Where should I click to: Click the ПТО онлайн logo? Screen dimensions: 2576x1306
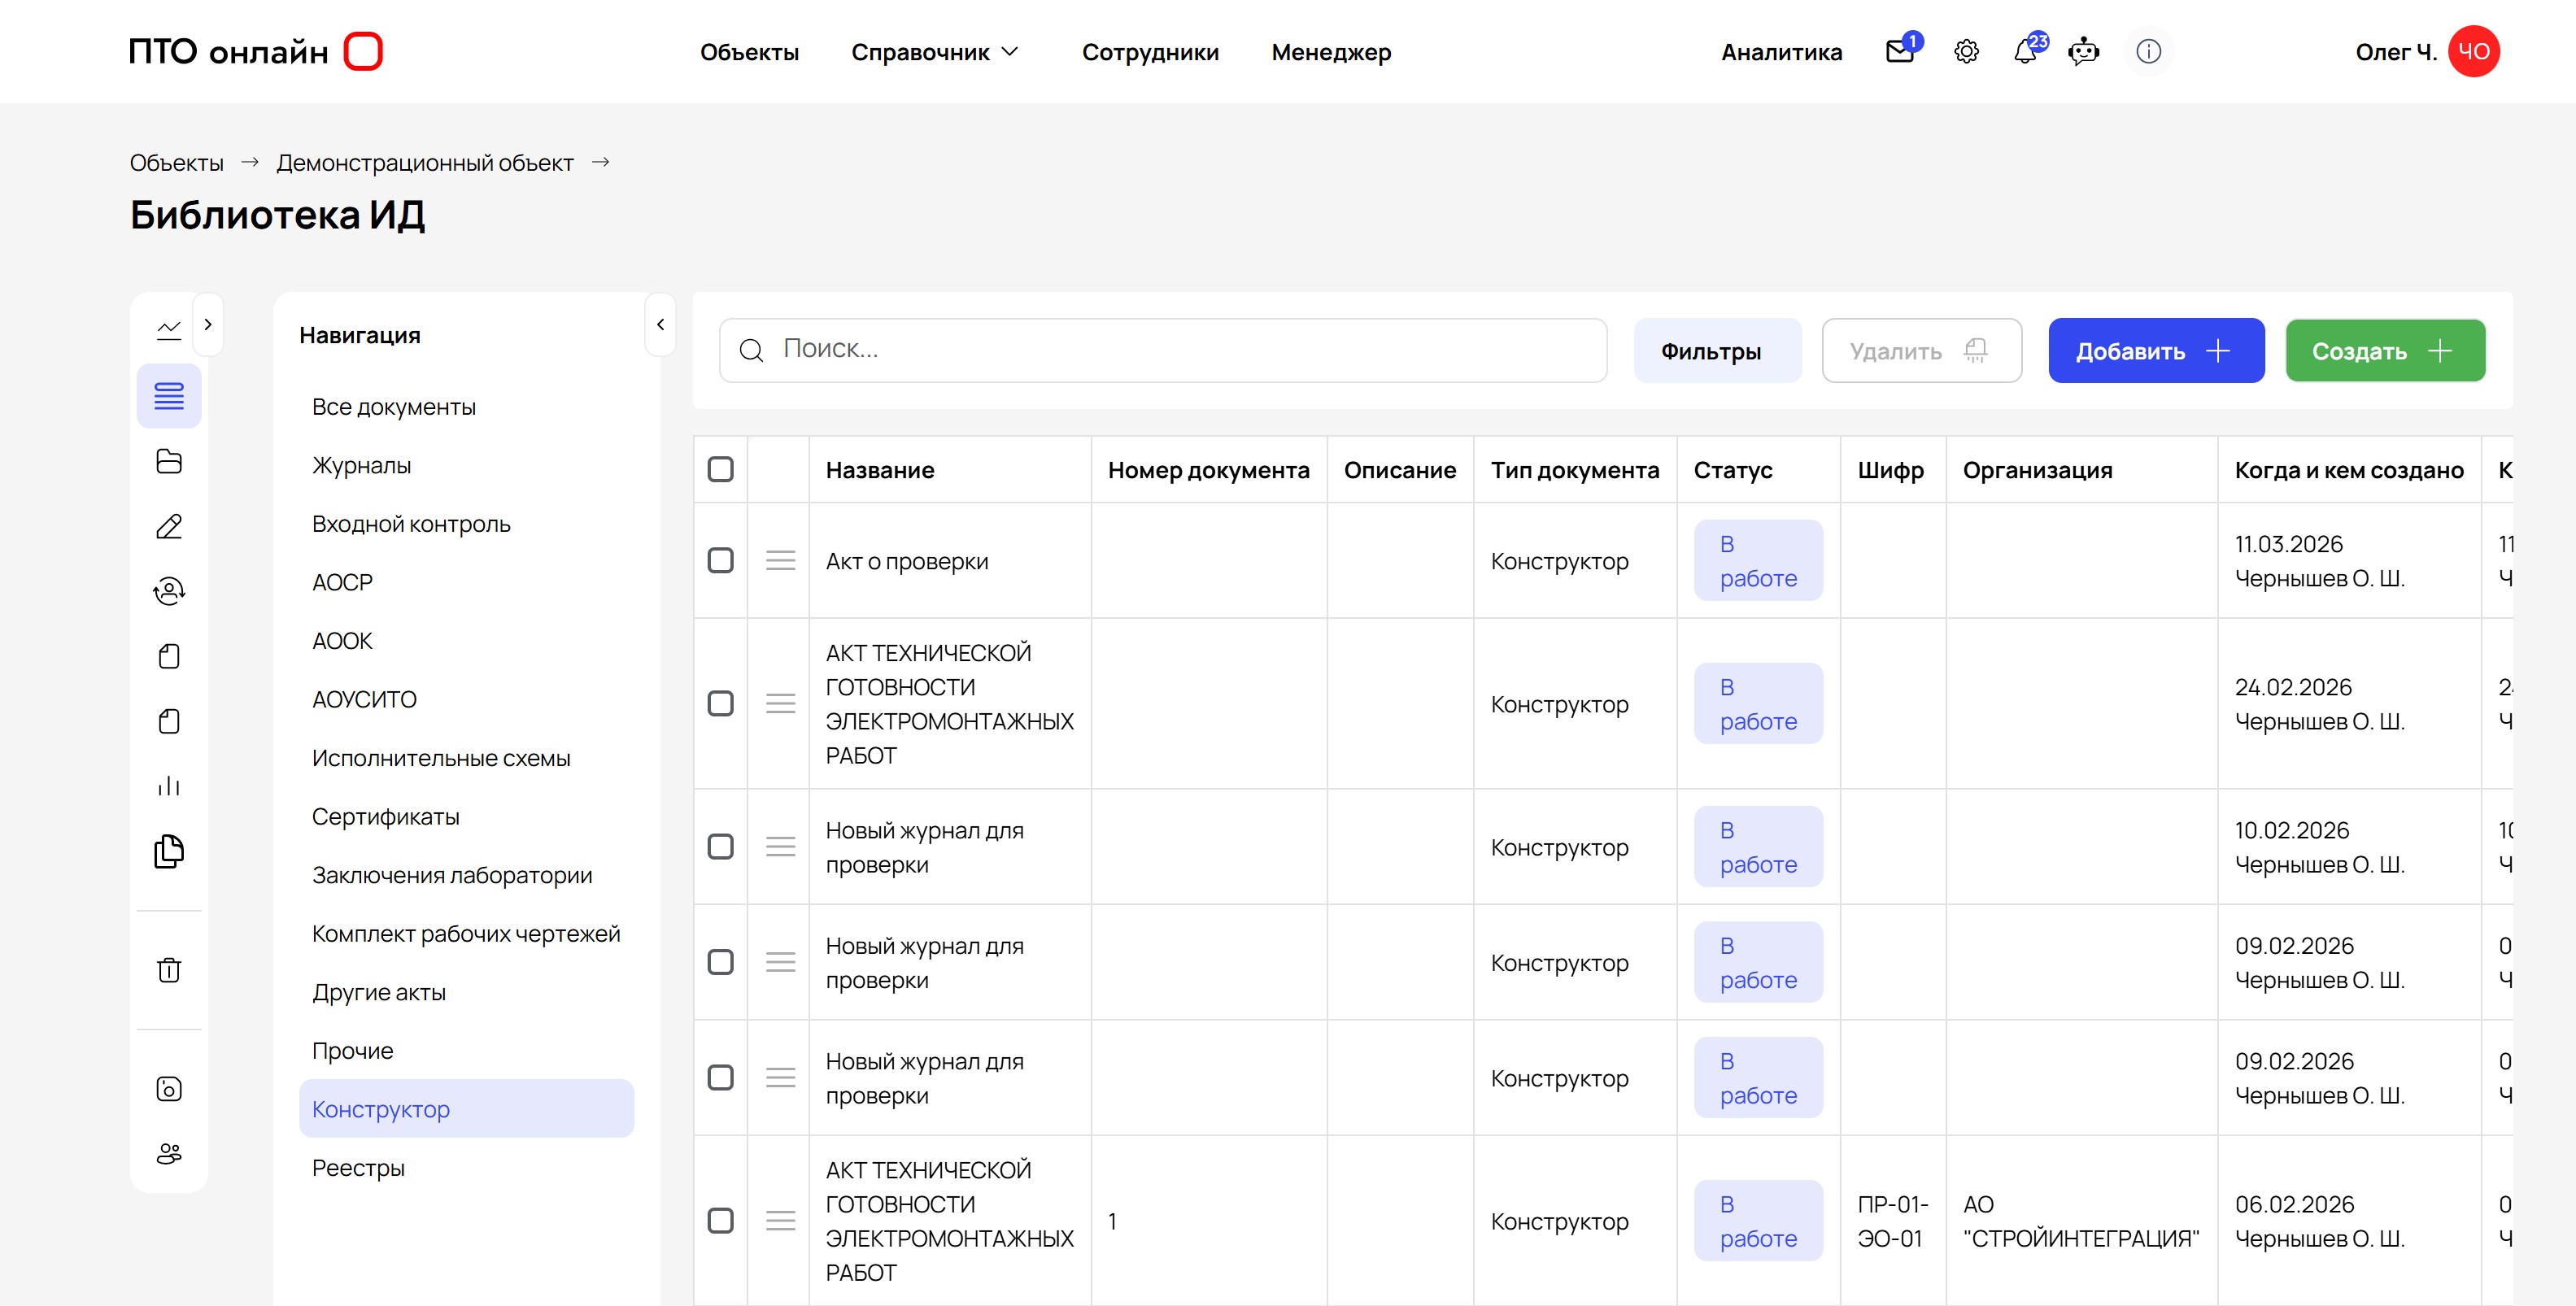click(x=255, y=51)
